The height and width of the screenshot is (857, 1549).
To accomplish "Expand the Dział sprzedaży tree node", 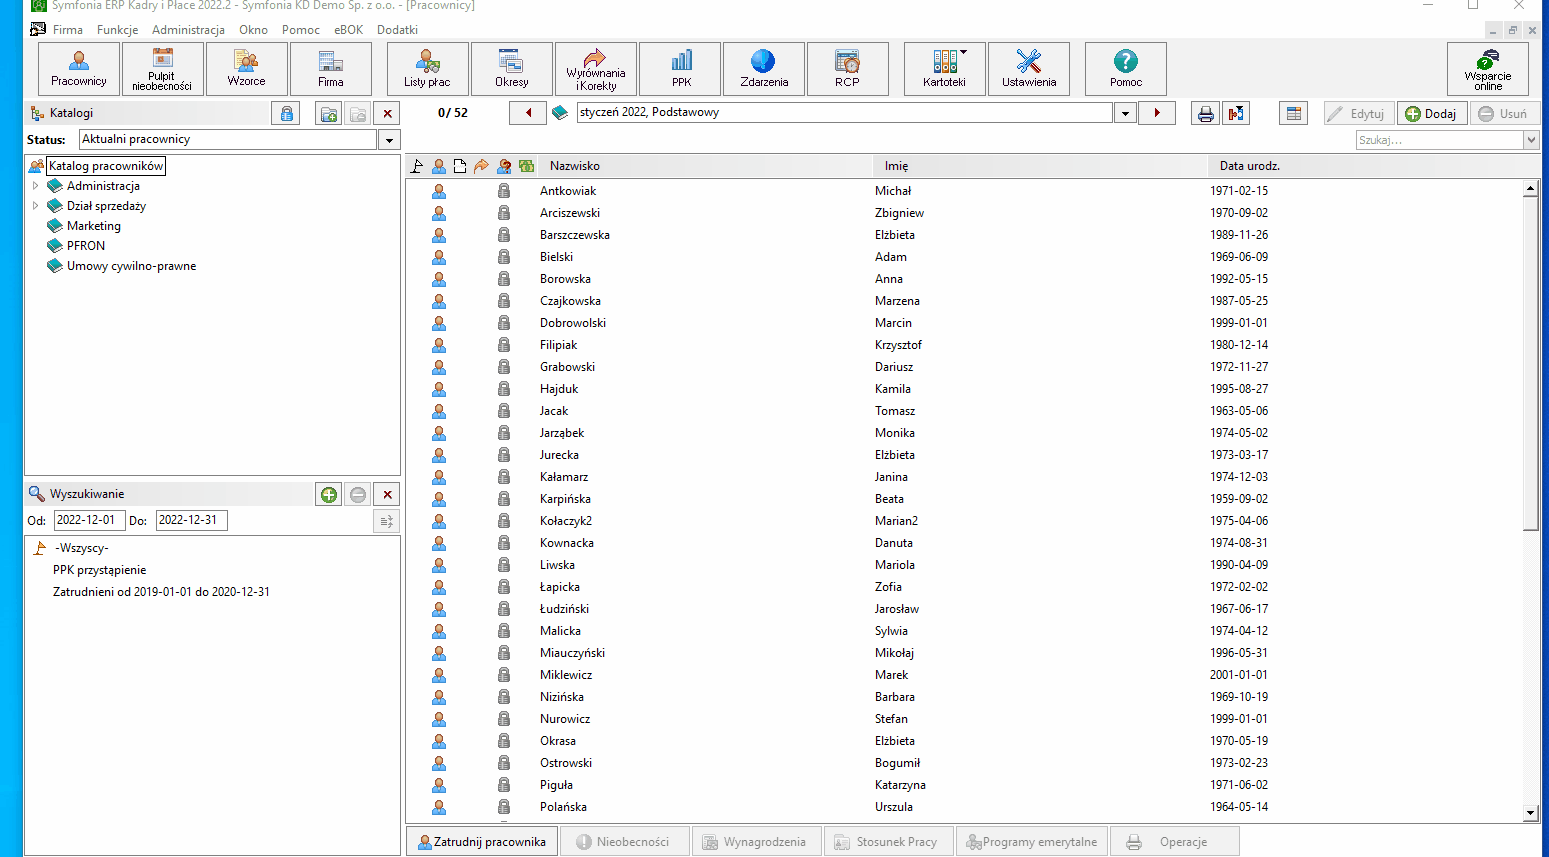I will 36,206.
